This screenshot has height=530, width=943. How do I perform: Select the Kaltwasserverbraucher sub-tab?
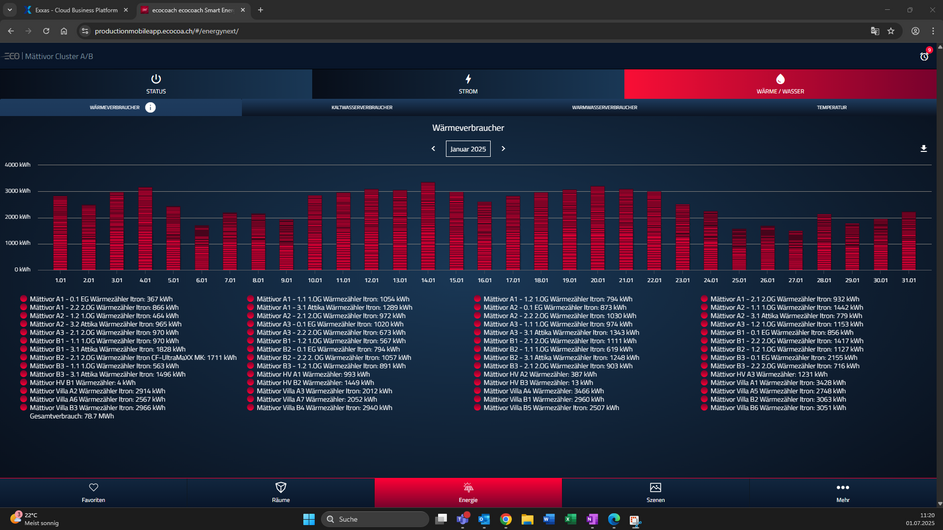coord(362,108)
